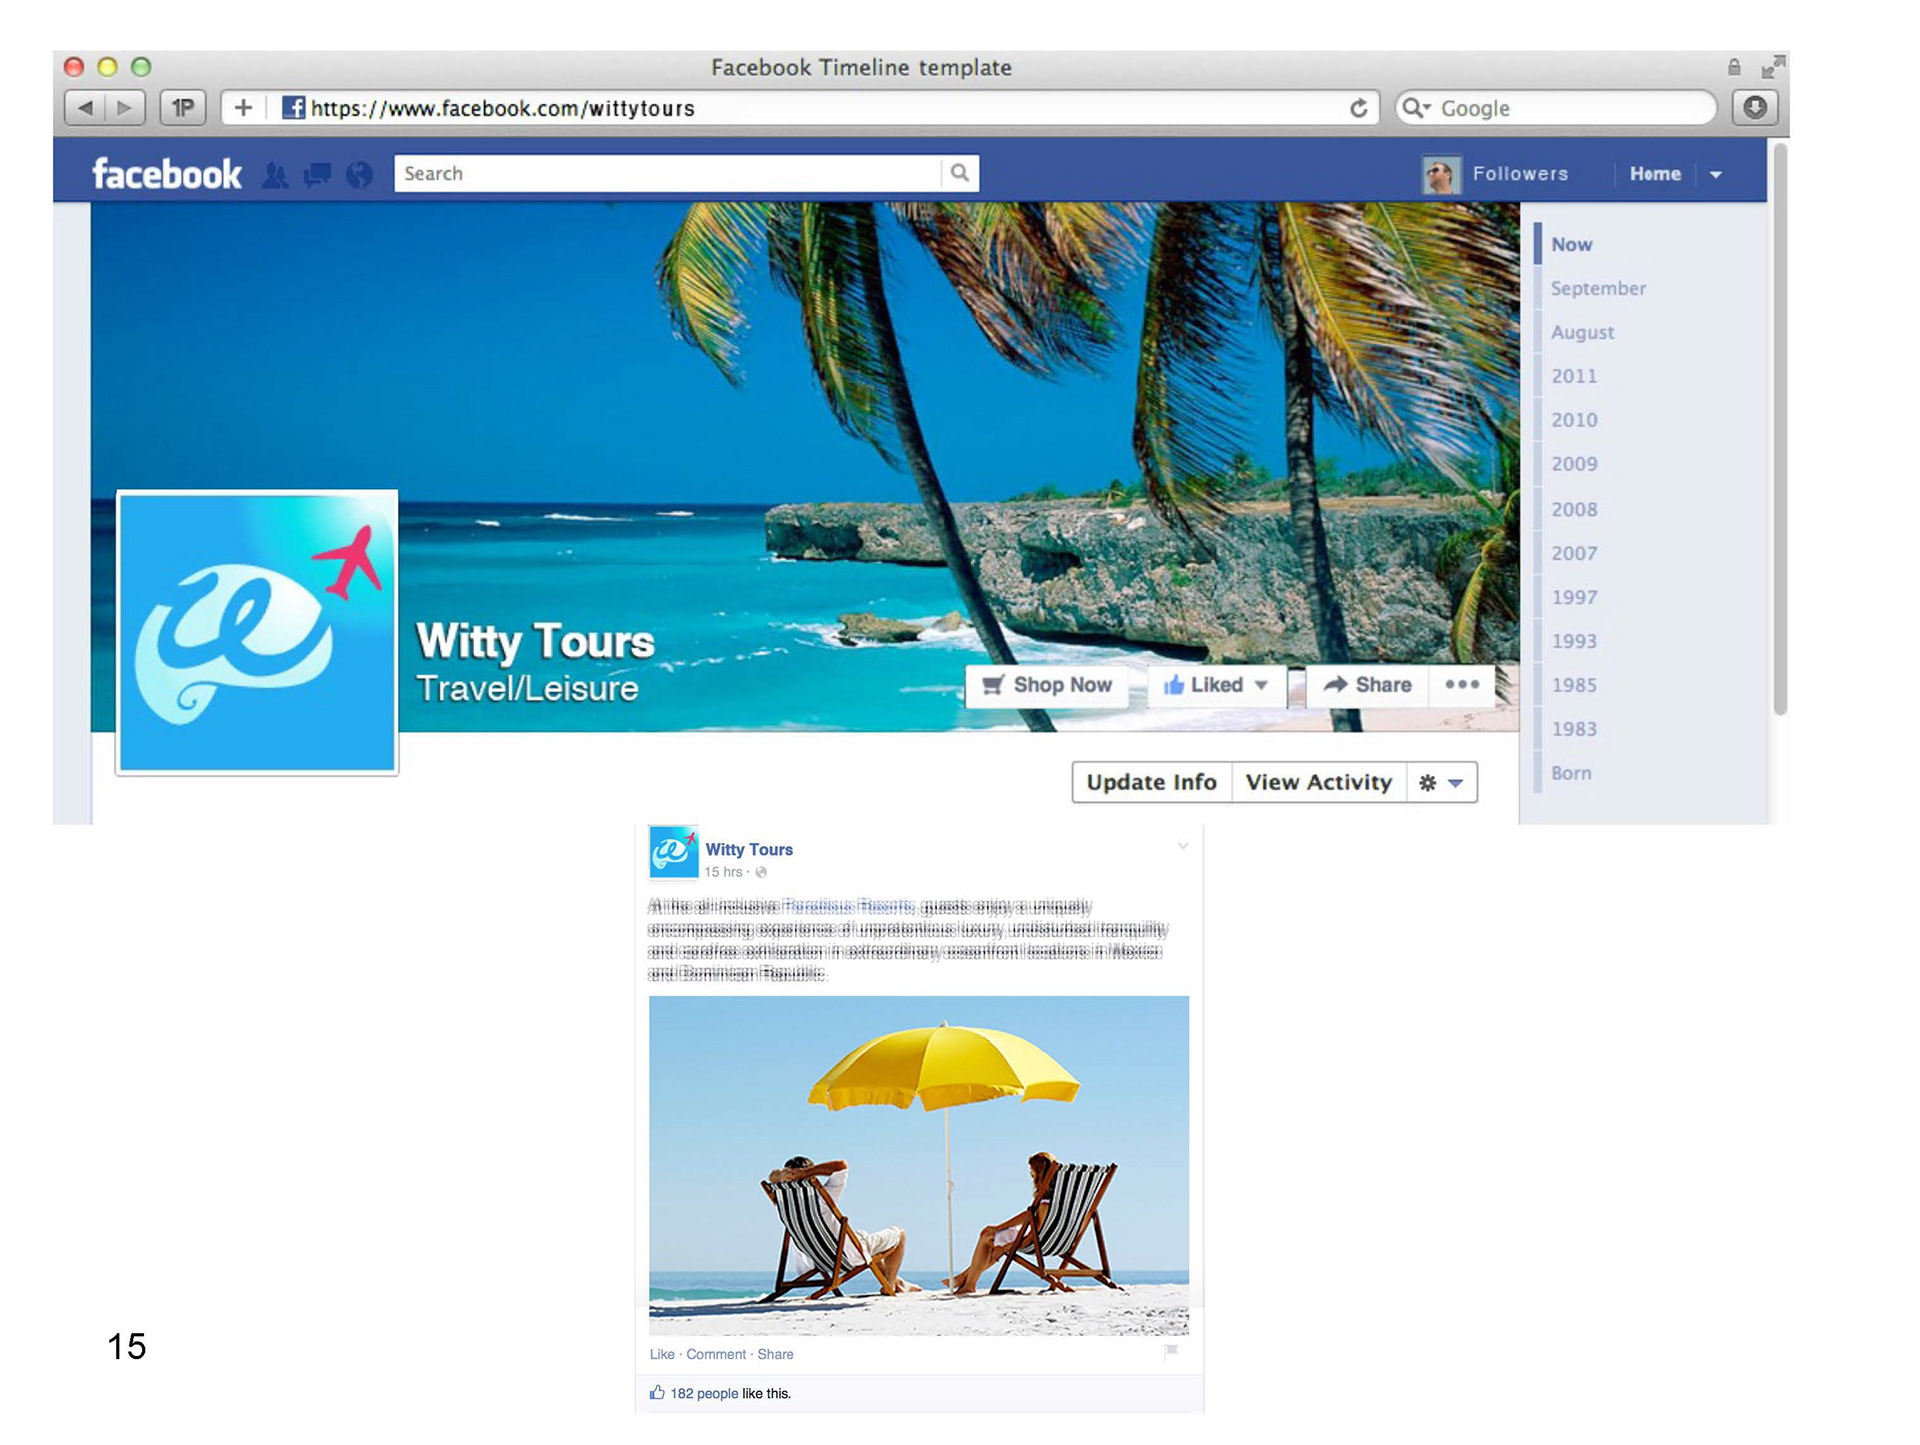Jump to 2010 in timeline sidebar
This screenshot has width=1920, height=1445.
[1574, 421]
